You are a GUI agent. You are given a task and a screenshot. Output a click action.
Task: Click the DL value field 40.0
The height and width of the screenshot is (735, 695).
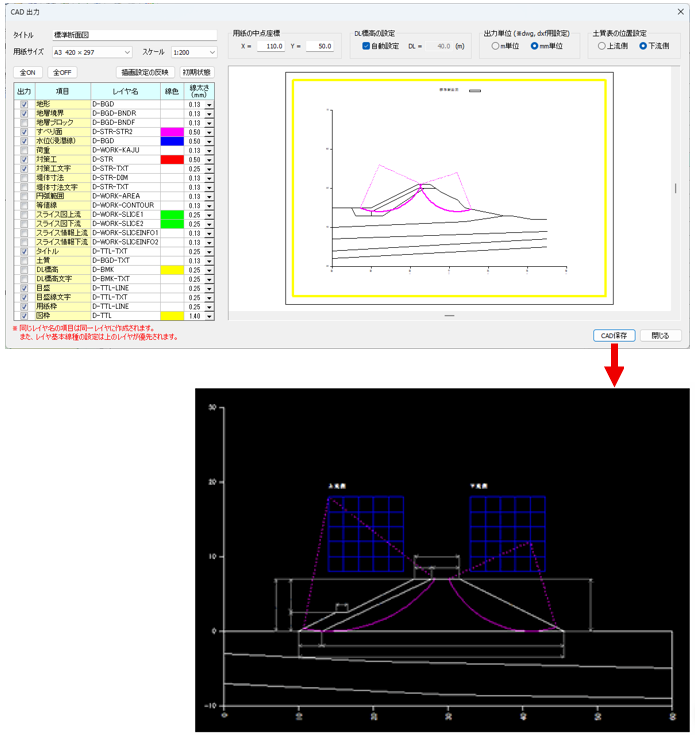[x=439, y=46]
